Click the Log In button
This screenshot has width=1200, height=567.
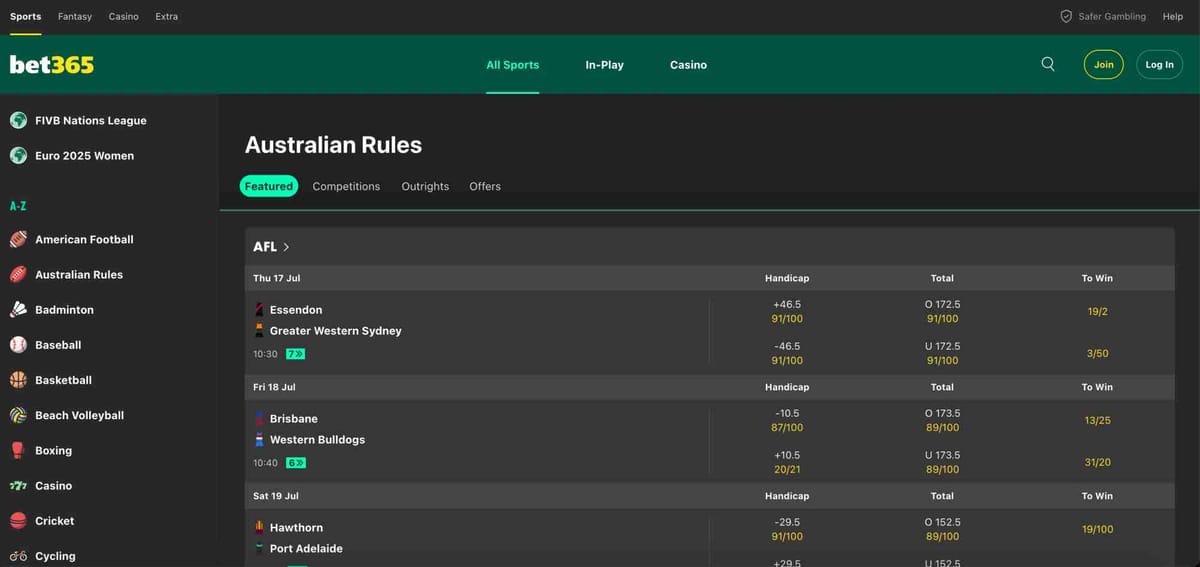pyautogui.click(x=1160, y=64)
